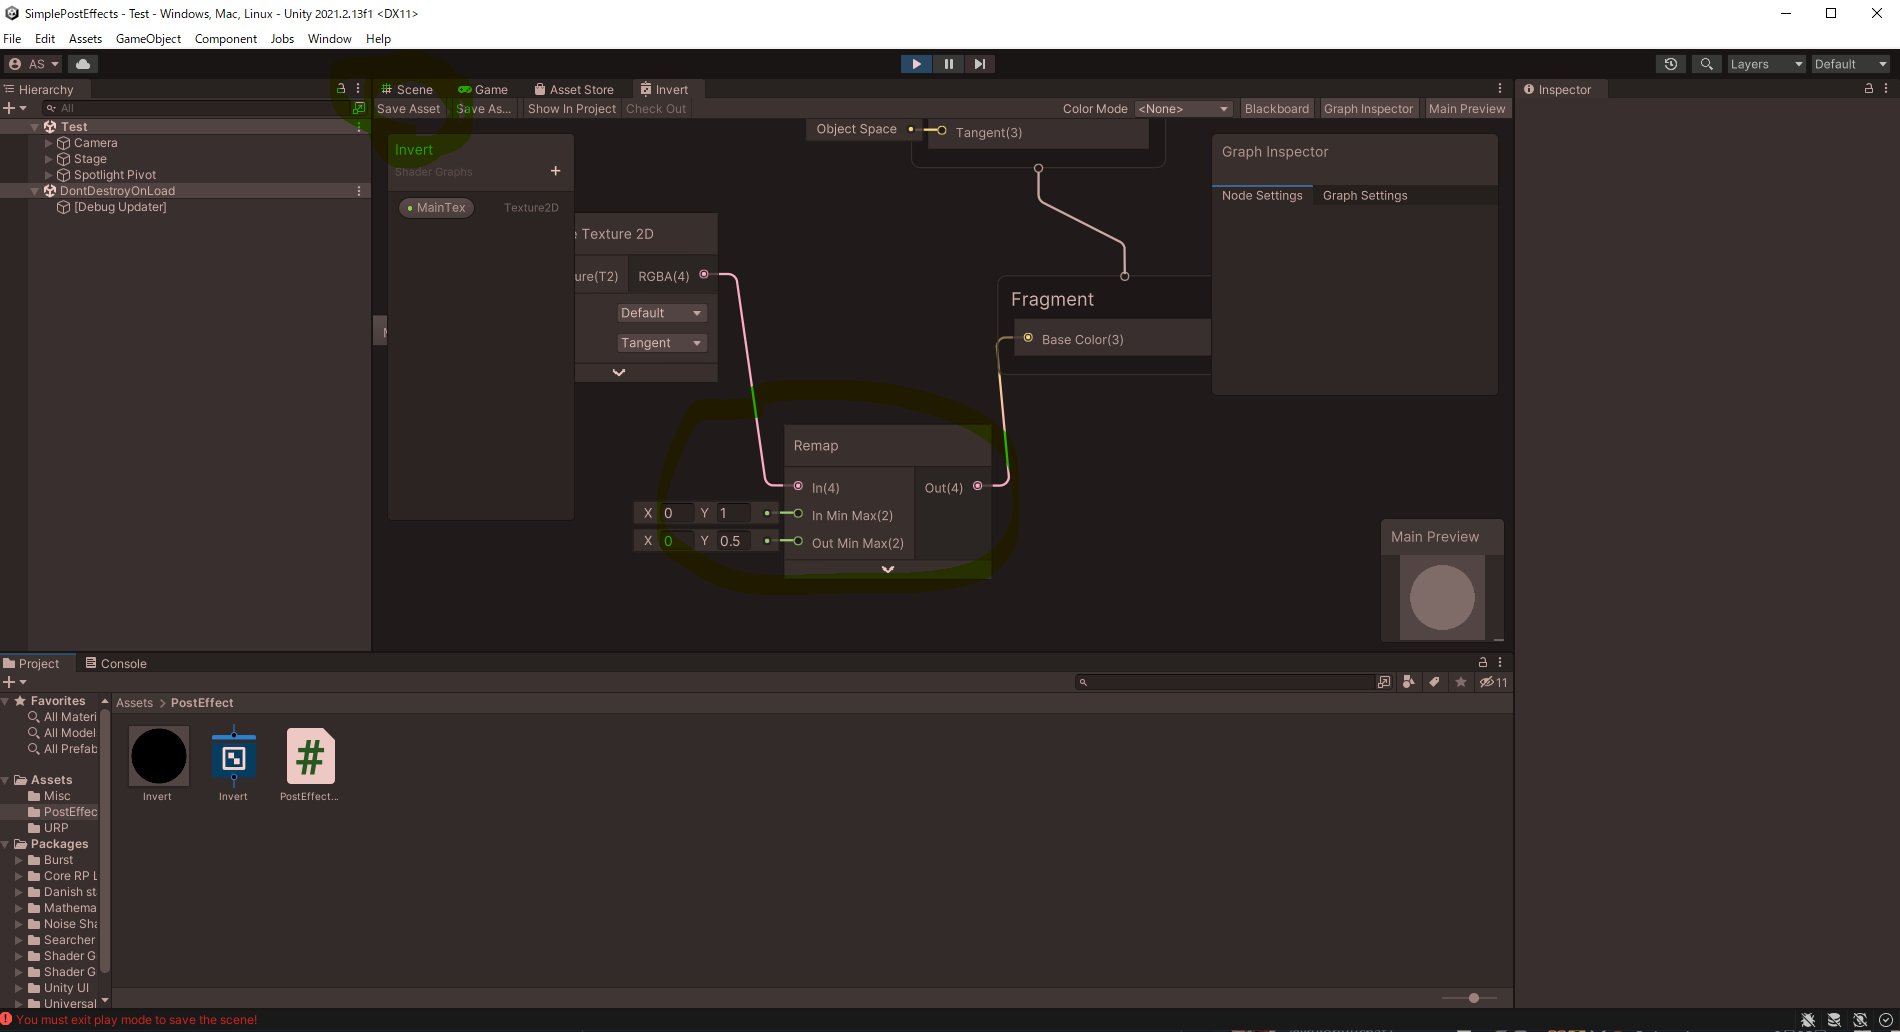Screen dimensions: 1900x1032
Task: Filter Project assets by type
Action: point(1409,682)
